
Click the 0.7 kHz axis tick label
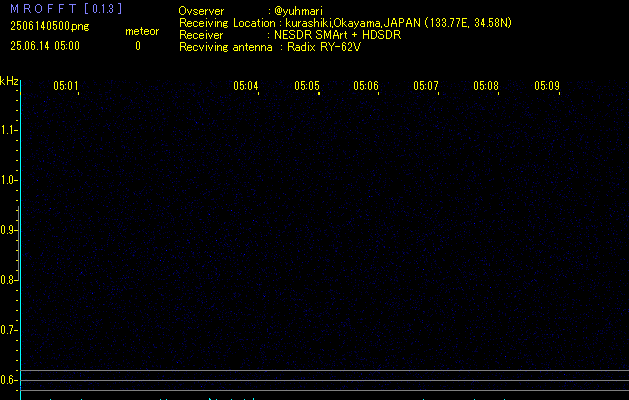point(7,330)
